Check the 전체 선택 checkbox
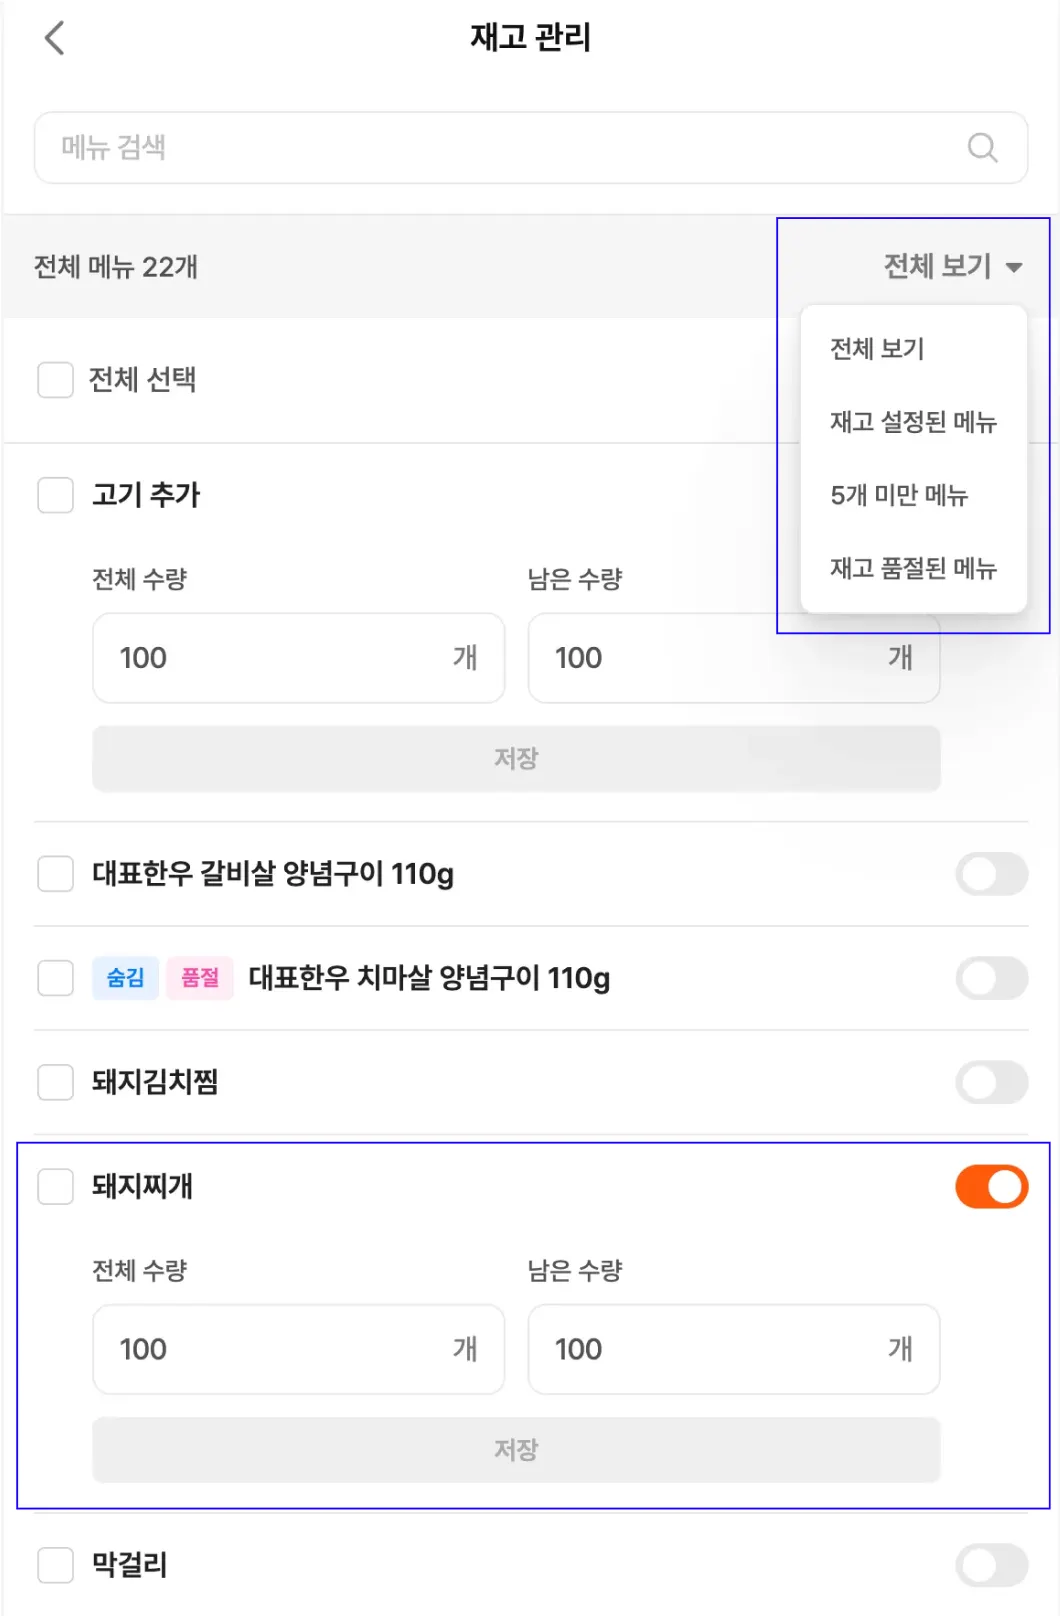The image size is (1060, 1616). click(55, 380)
